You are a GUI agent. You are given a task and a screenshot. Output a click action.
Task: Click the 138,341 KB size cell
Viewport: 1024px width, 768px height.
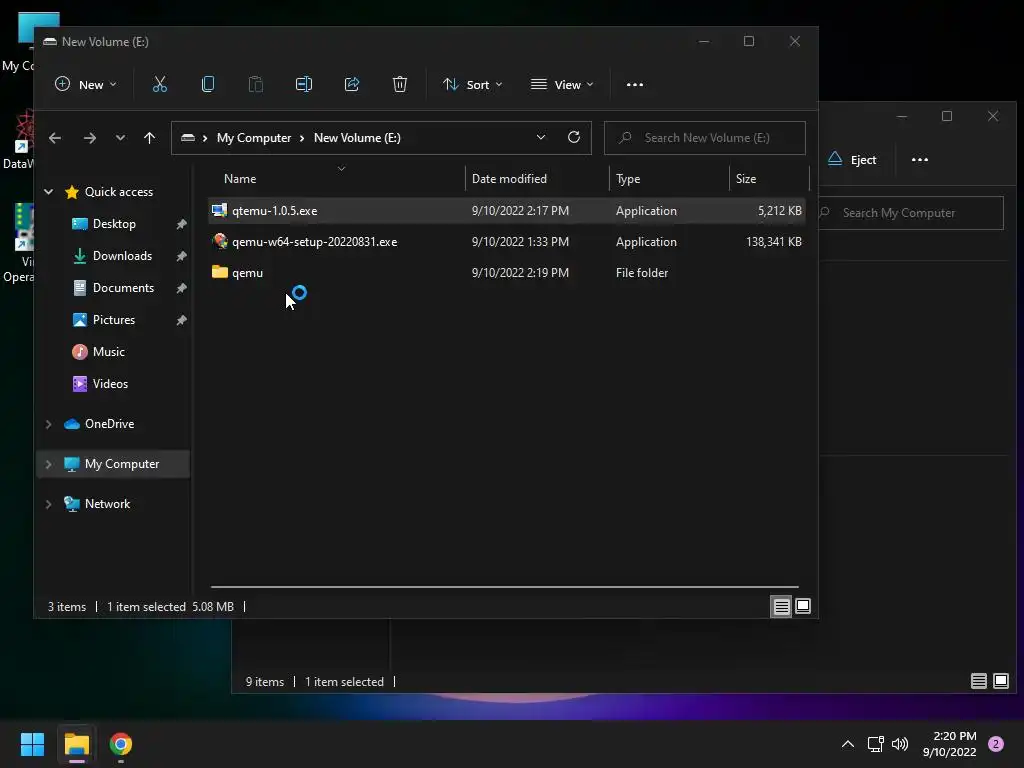(x=774, y=242)
